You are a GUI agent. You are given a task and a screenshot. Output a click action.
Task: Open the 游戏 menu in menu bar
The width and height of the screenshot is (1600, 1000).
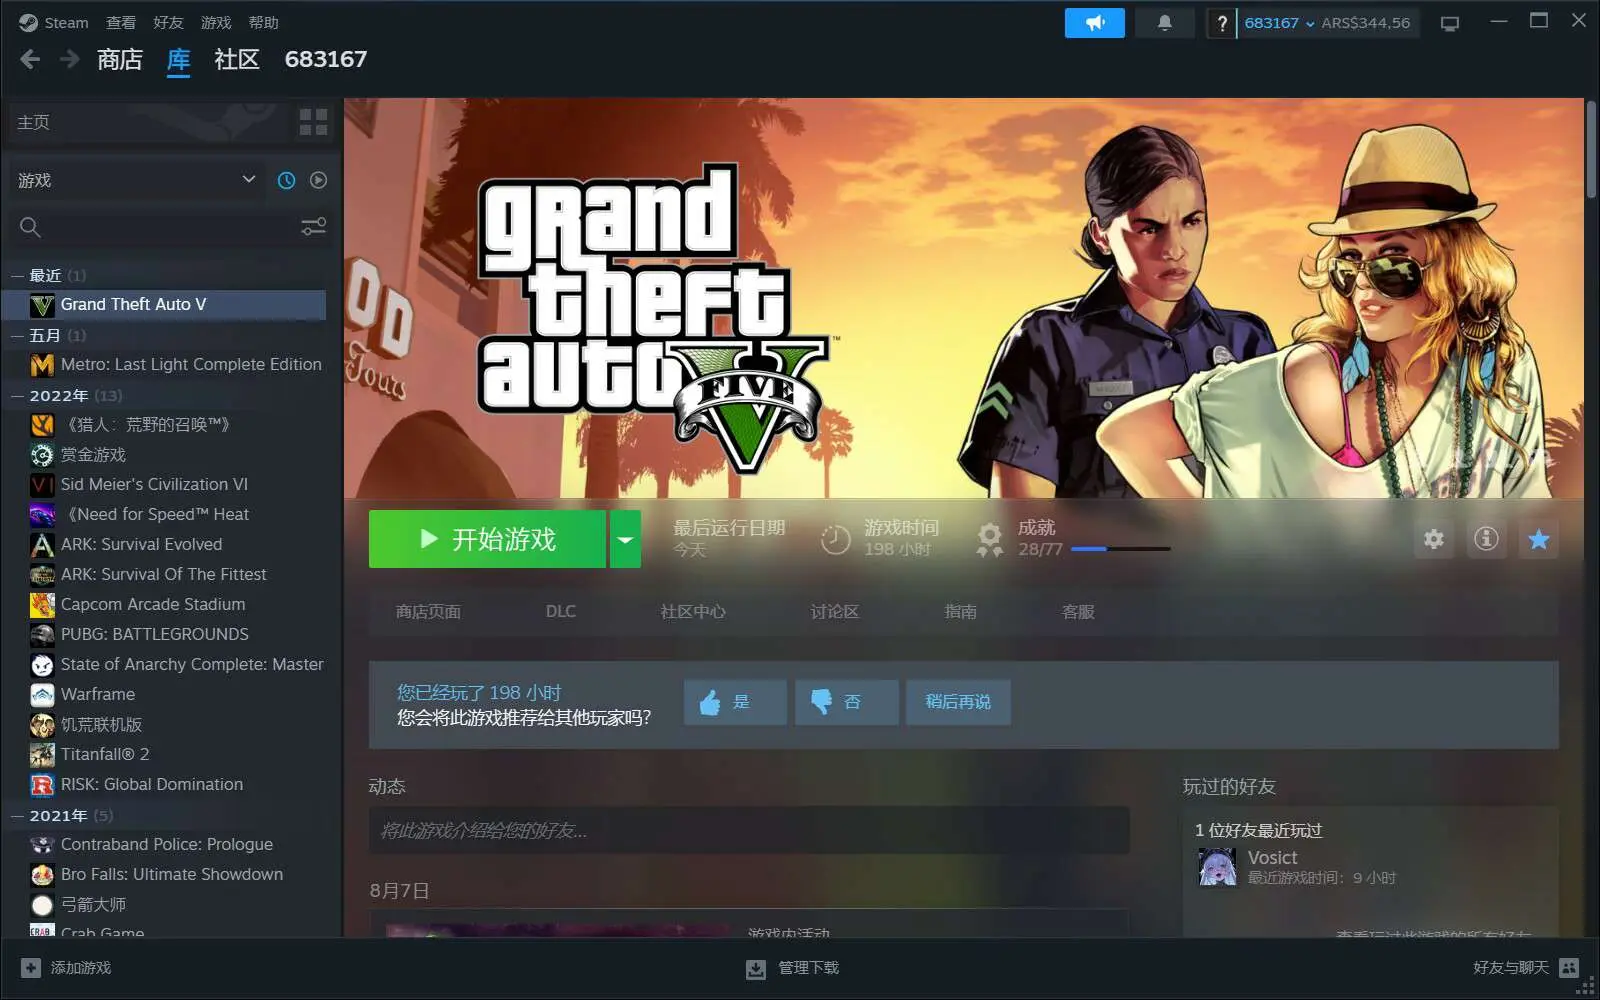click(x=216, y=22)
